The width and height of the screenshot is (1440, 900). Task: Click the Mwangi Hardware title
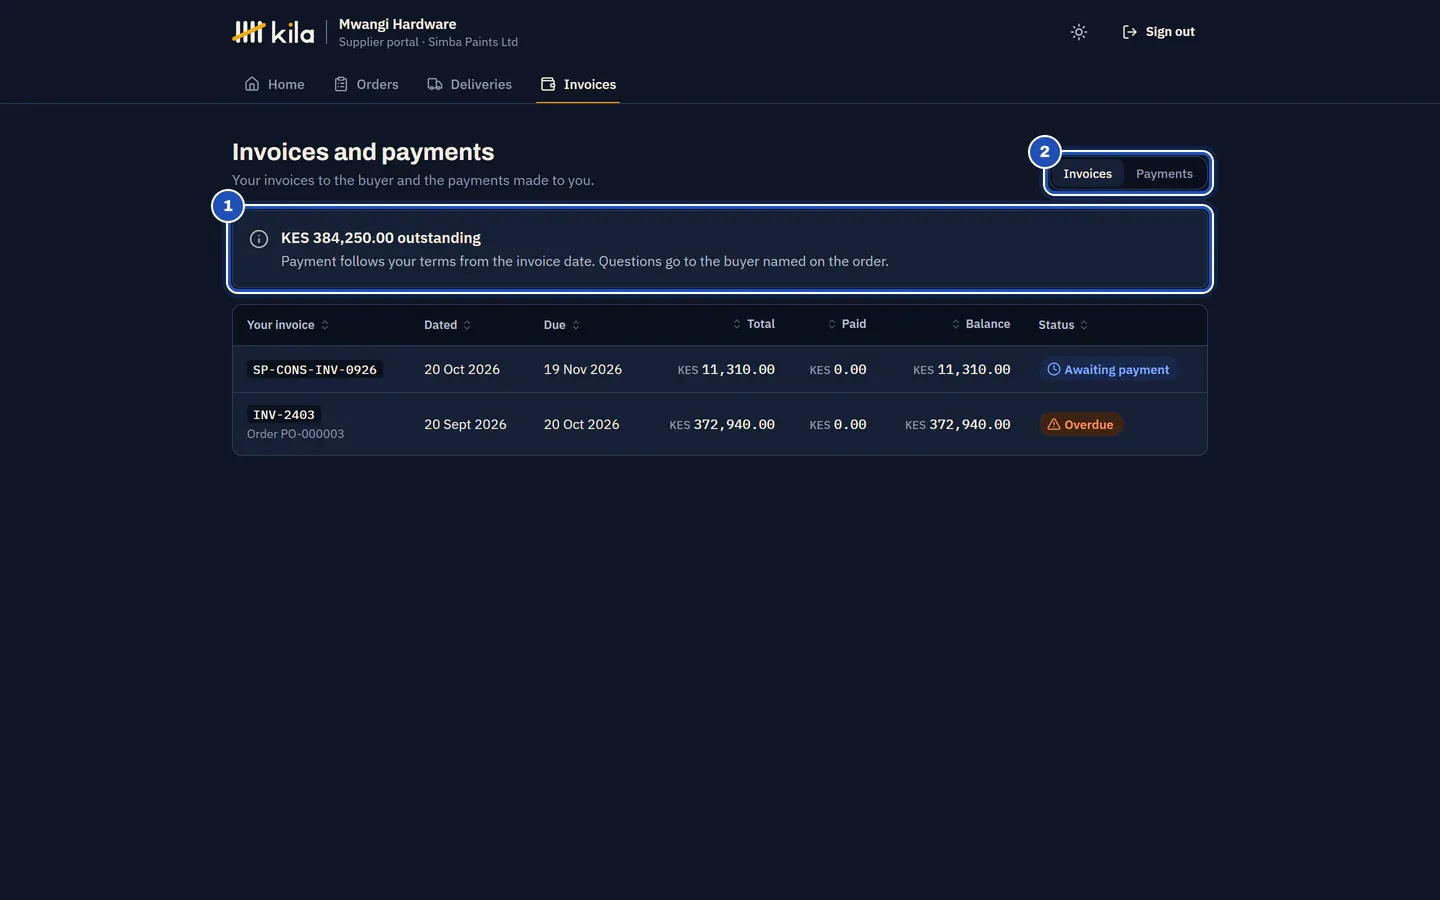pos(397,24)
